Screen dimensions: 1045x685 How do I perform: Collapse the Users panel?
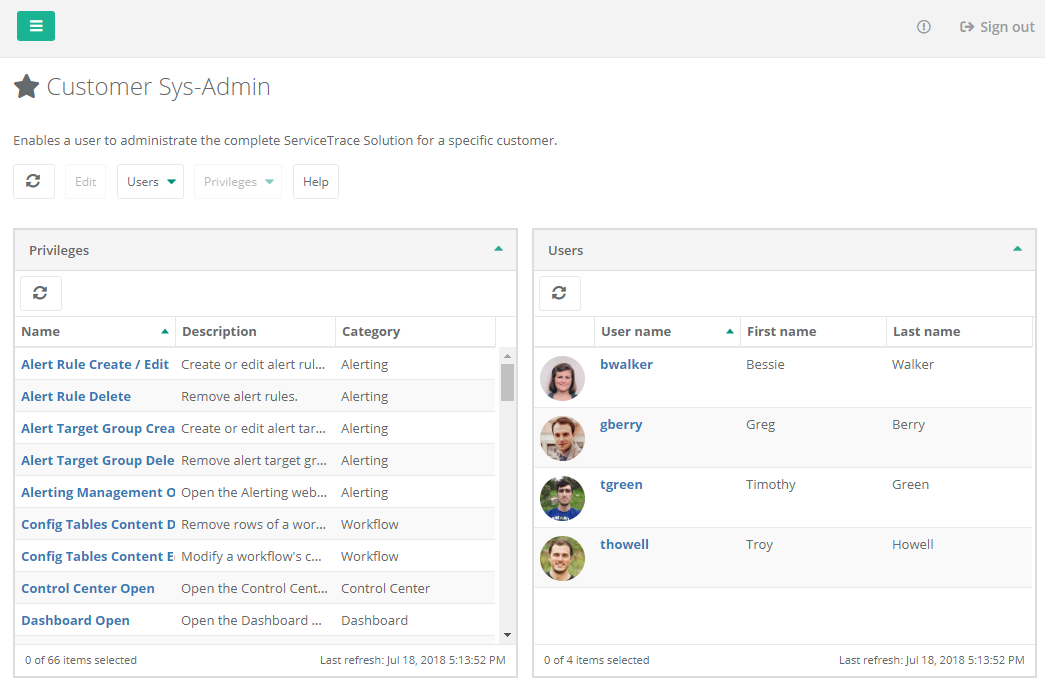point(1018,249)
